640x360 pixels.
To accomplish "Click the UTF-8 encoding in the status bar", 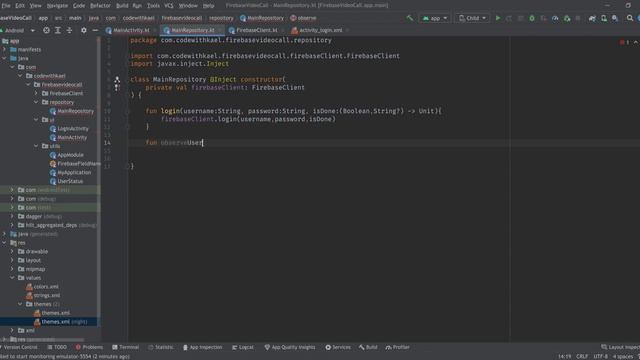I will tap(600, 356).
